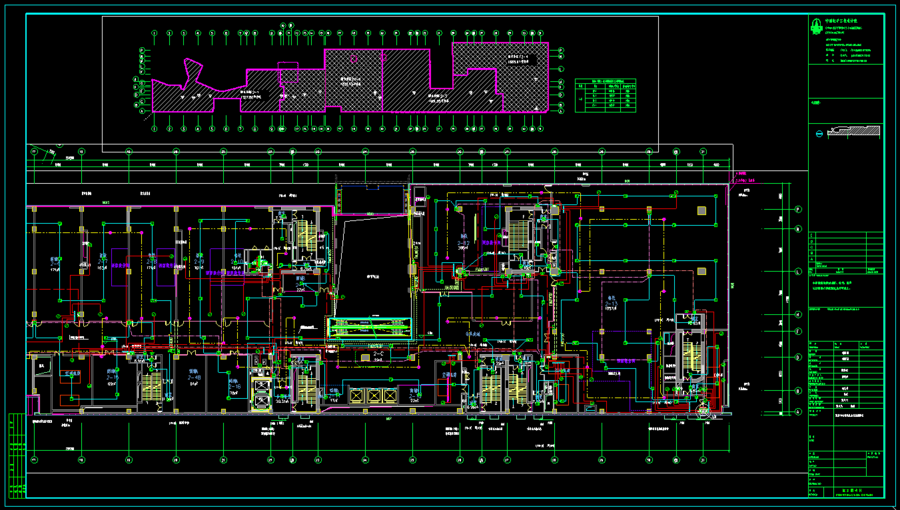The height and width of the screenshot is (510, 900).
Task: Click the drawing title cell at bottom-right corner
Action: click(859, 492)
